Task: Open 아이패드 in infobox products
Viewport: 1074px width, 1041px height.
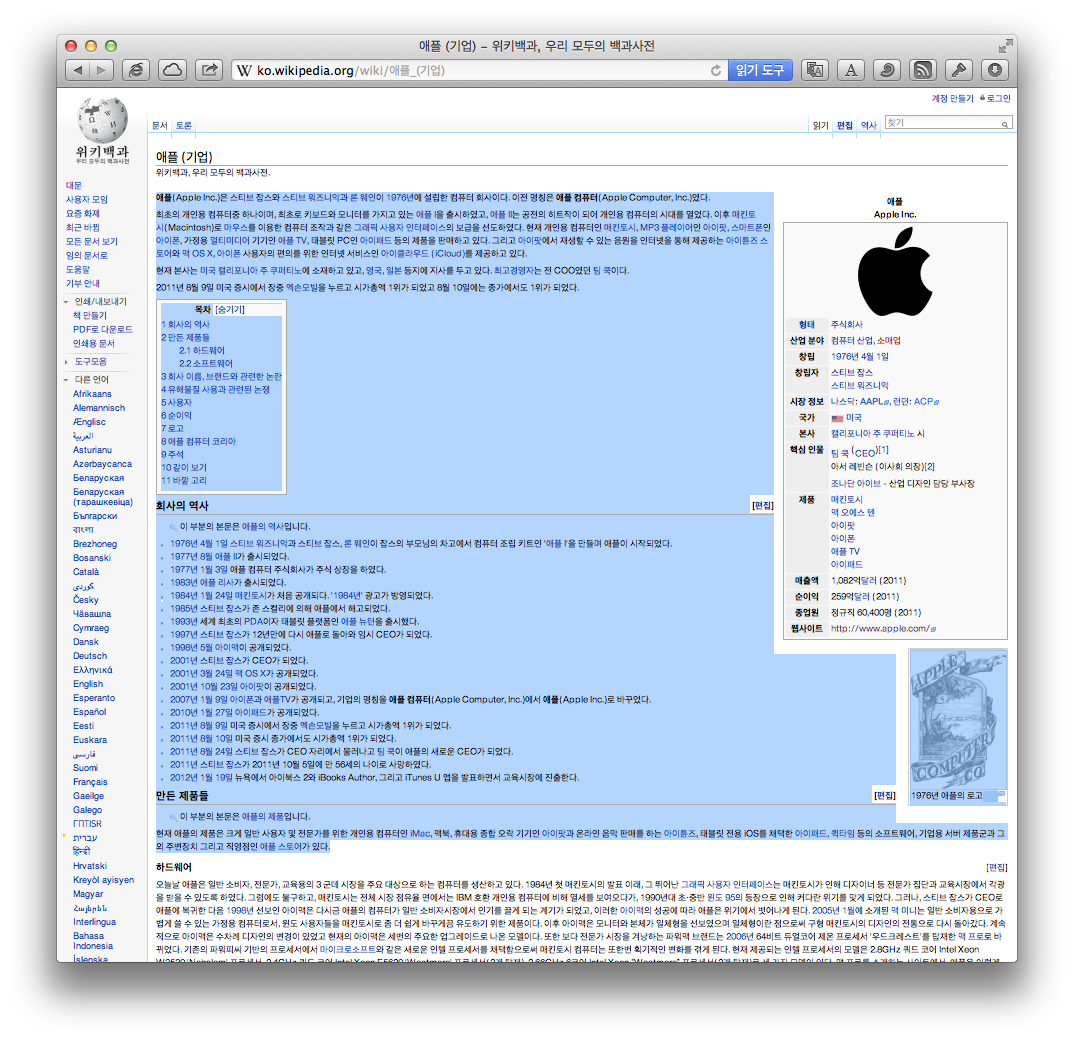Action: click(x=847, y=565)
